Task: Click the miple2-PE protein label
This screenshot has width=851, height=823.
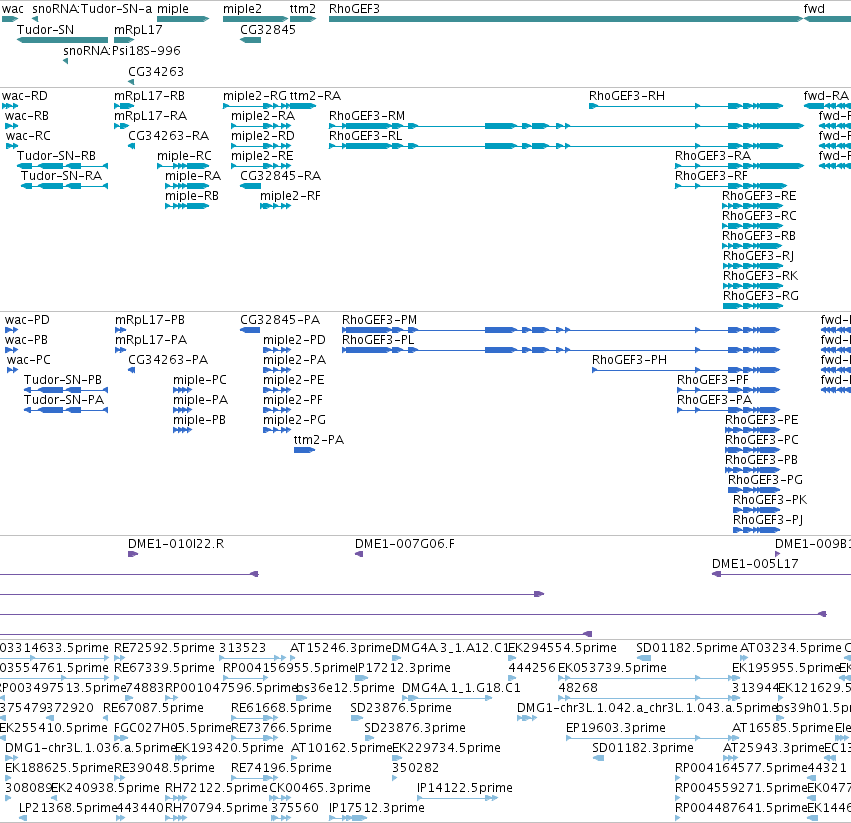Action: (294, 379)
